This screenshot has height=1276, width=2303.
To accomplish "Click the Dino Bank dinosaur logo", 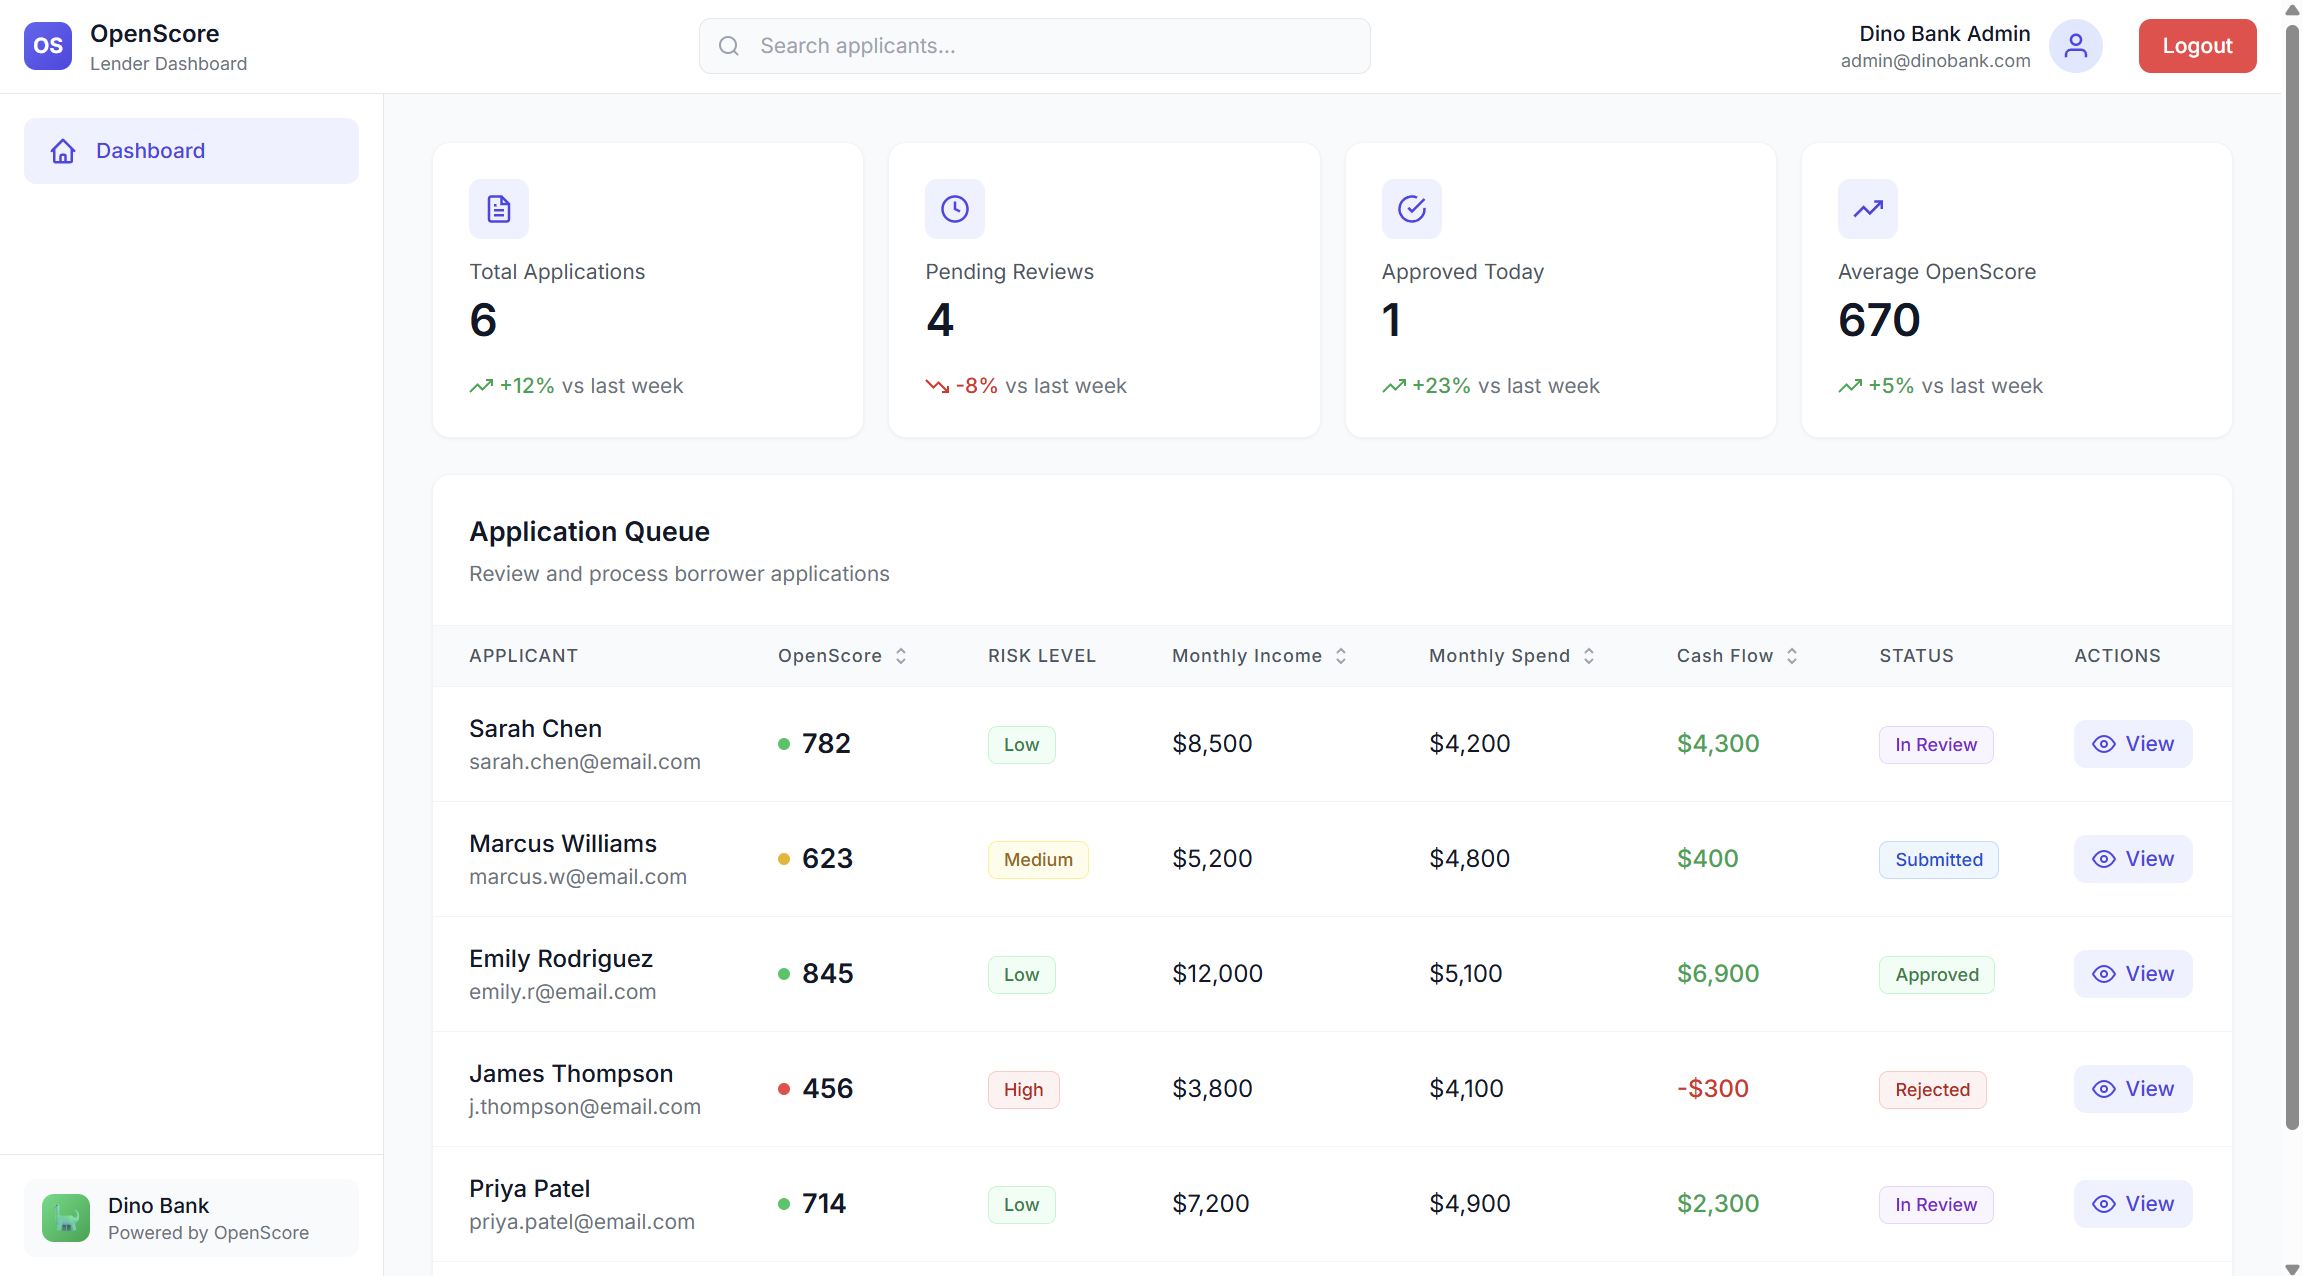I will pyautogui.click(x=66, y=1217).
